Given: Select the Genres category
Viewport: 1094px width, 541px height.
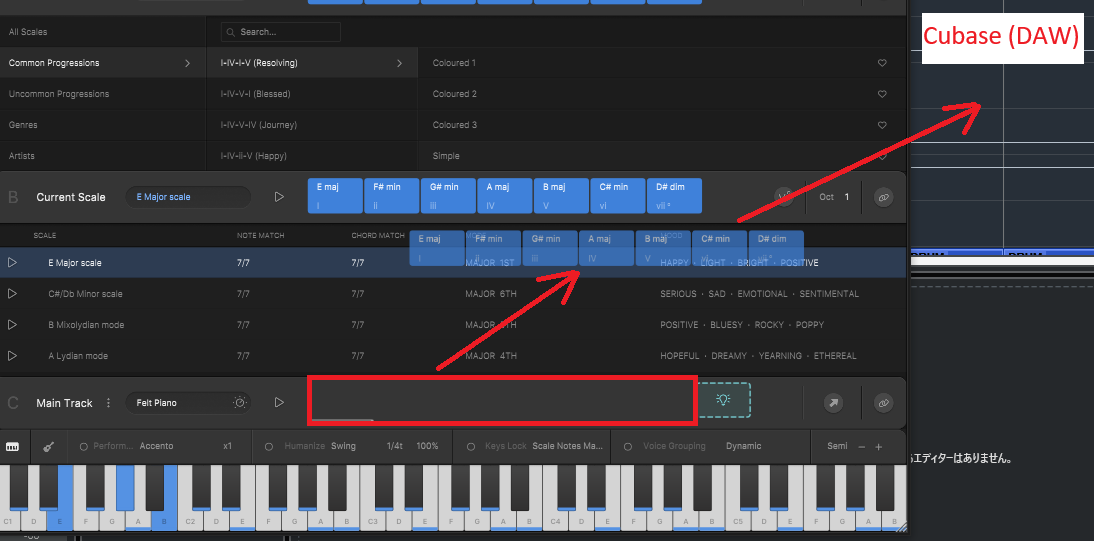Looking at the screenshot, I should pyautogui.click(x=23, y=125).
